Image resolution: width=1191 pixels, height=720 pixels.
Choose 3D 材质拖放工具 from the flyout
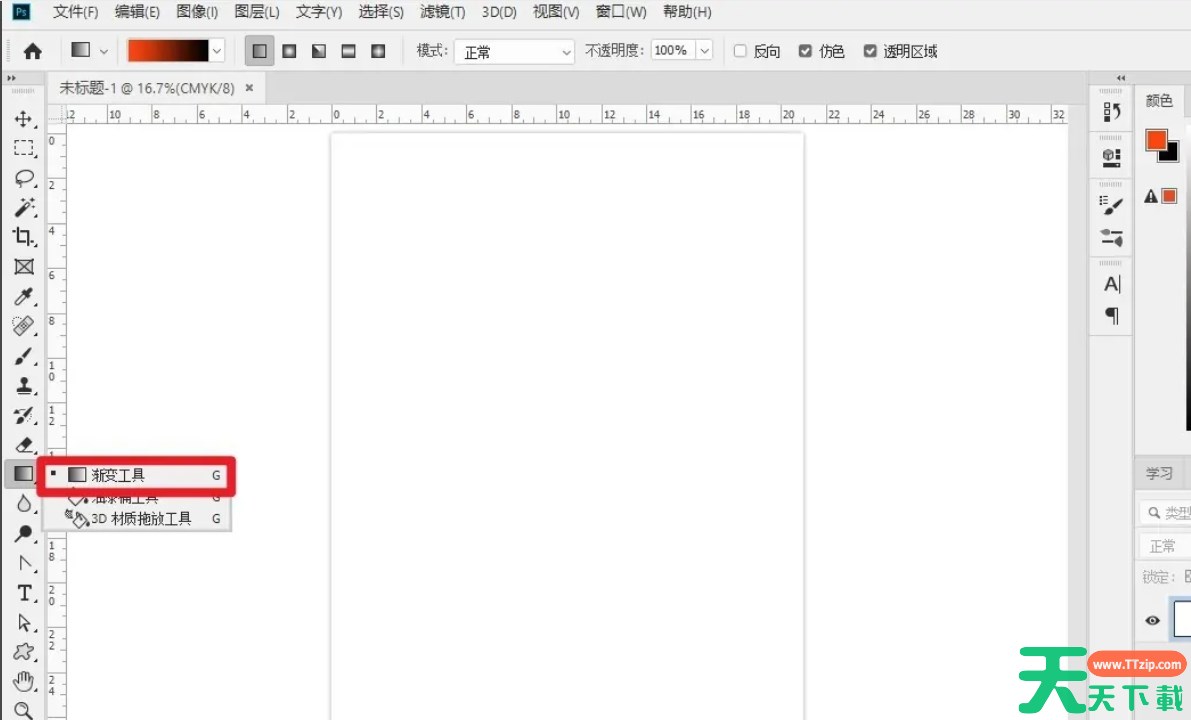[x=141, y=519]
